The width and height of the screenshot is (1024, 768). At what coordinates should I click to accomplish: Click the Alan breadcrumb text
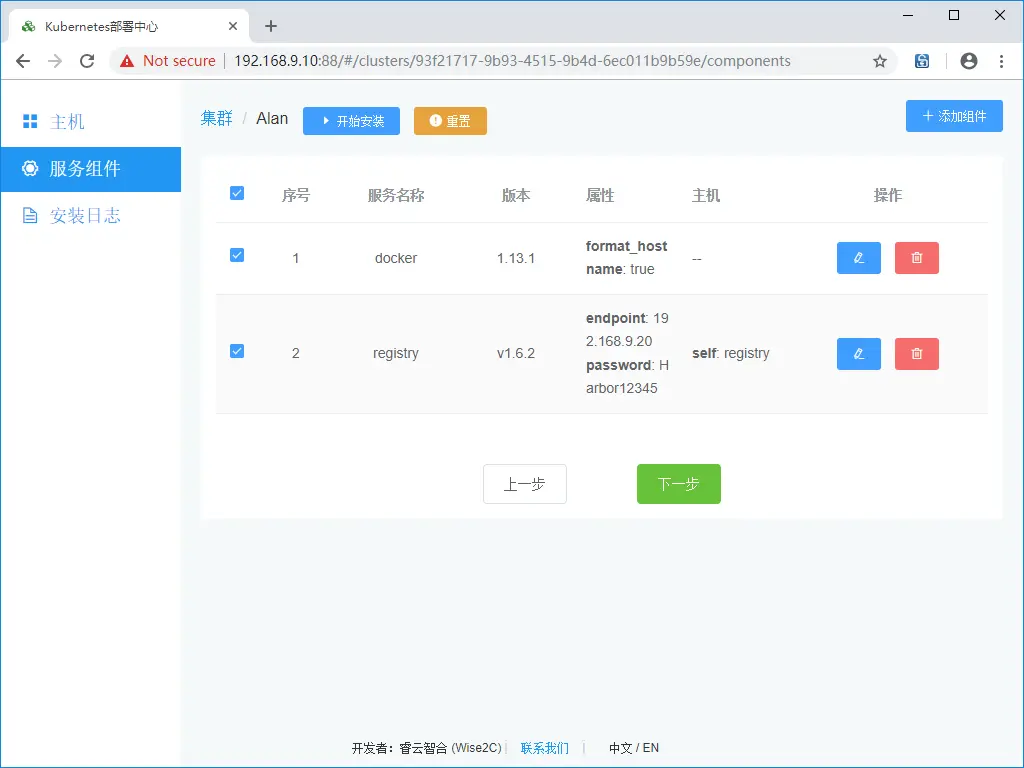(272, 118)
